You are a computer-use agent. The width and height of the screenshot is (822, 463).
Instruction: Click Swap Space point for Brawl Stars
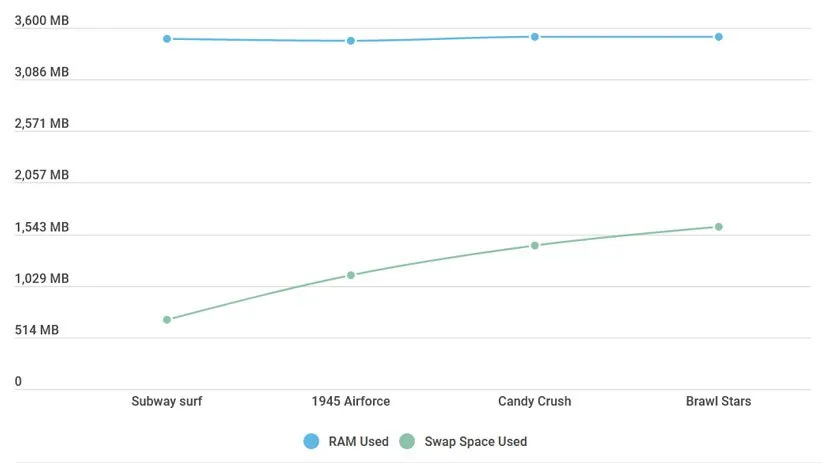(719, 227)
